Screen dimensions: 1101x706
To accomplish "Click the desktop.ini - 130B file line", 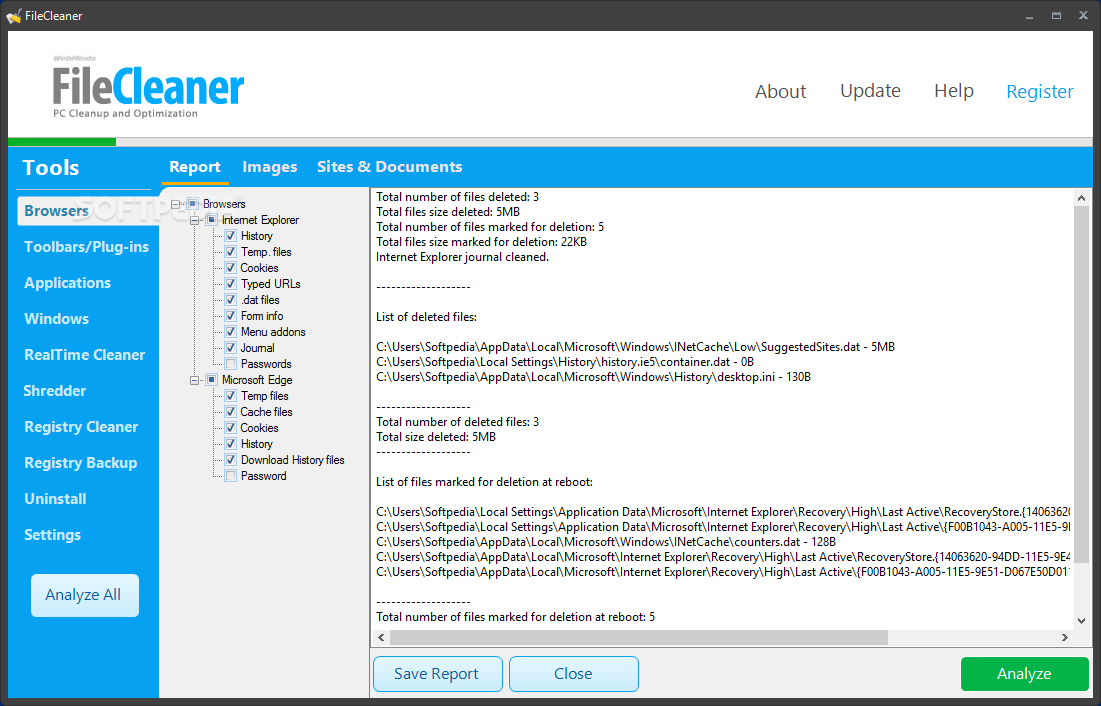I will 593,377.
